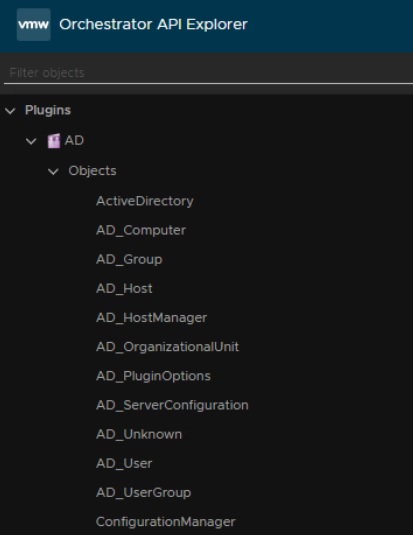Click the vmw logo icon
This screenshot has width=413, height=535.
coord(34,25)
